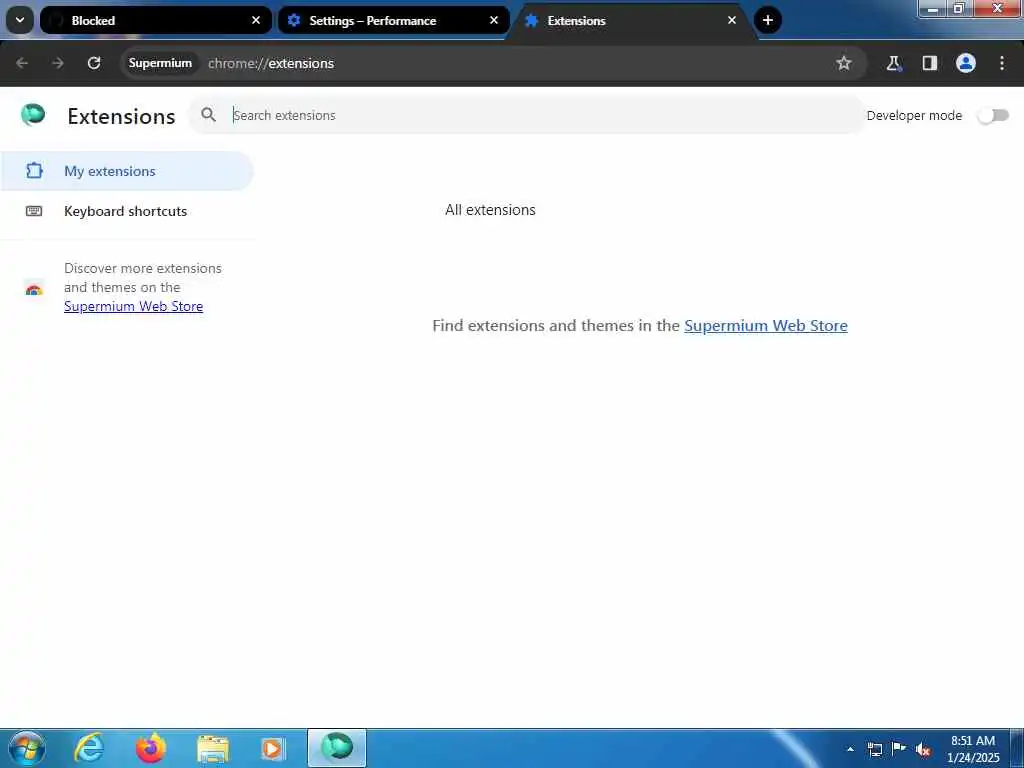Open the Windows Start button
The width and height of the screenshot is (1024, 768).
pos(27,748)
